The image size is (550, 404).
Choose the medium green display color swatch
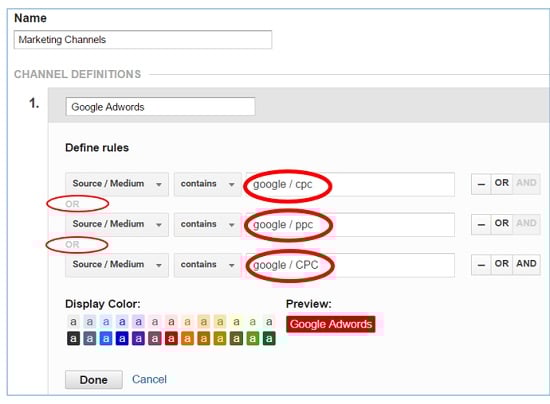pos(253,339)
